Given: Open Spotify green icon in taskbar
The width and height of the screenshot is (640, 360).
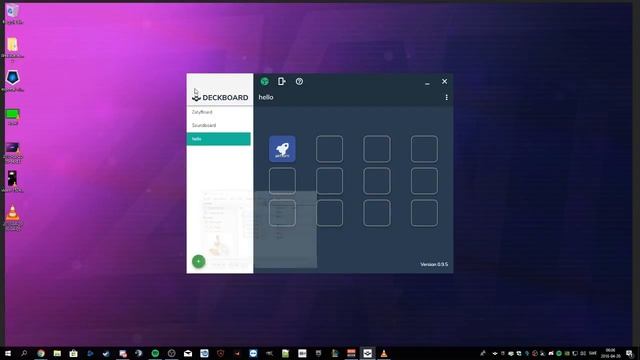Looking at the screenshot, I should pos(155,353).
